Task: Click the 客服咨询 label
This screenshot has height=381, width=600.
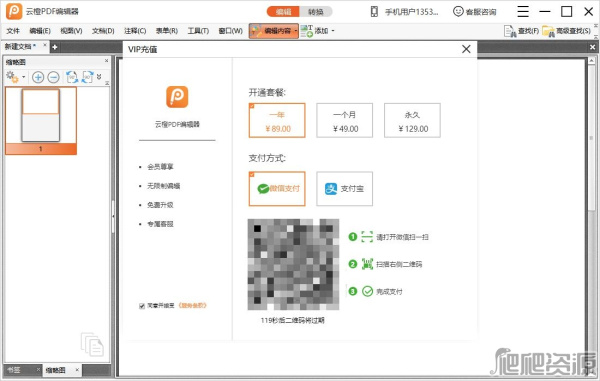Action: pos(481,12)
